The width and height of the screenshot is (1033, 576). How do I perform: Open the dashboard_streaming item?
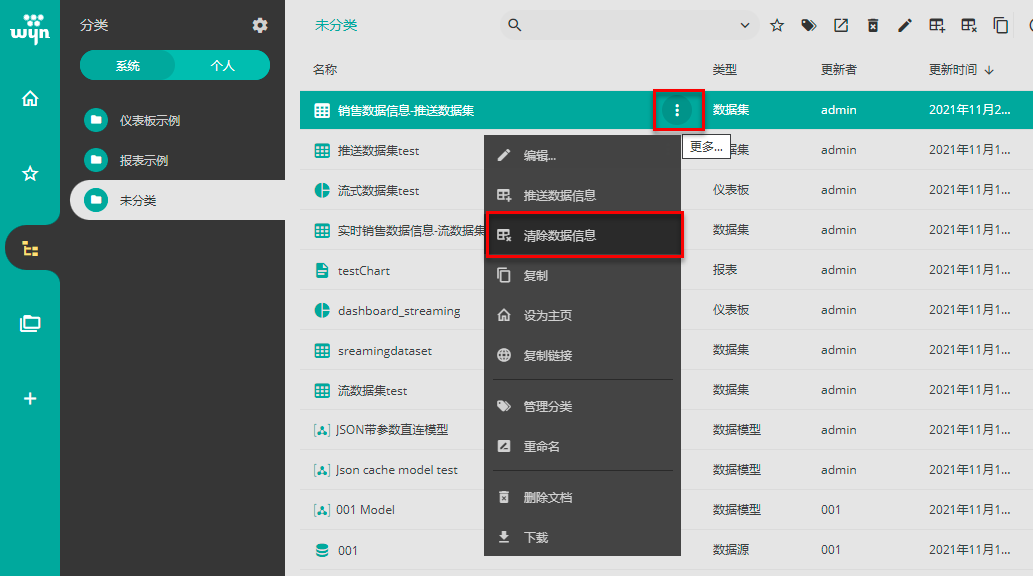point(399,310)
